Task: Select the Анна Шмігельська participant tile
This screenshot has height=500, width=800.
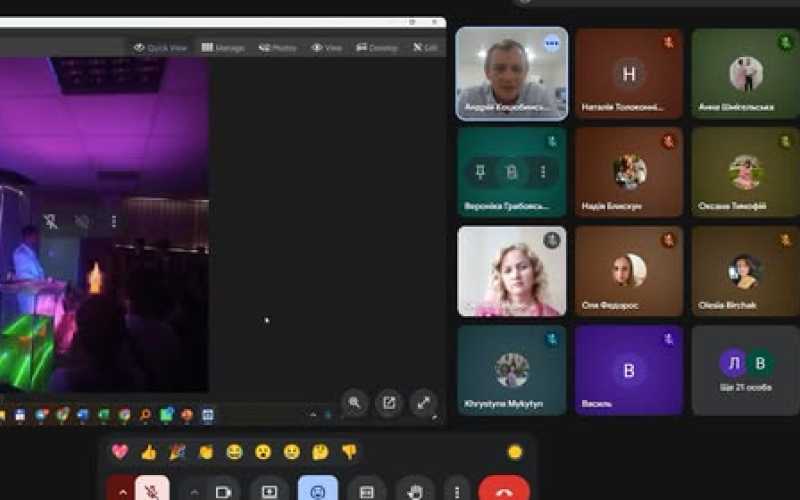Action: click(745, 73)
